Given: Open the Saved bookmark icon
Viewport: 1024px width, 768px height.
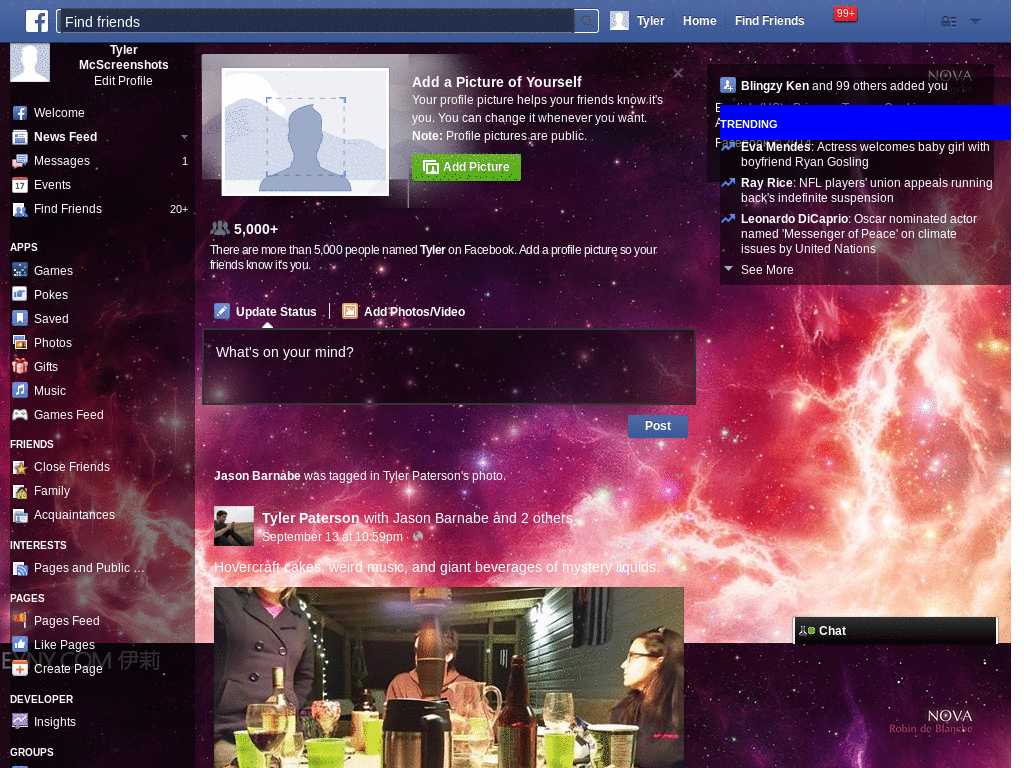Looking at the screenshot, I should pyautogui.click(x=20, y=319).
